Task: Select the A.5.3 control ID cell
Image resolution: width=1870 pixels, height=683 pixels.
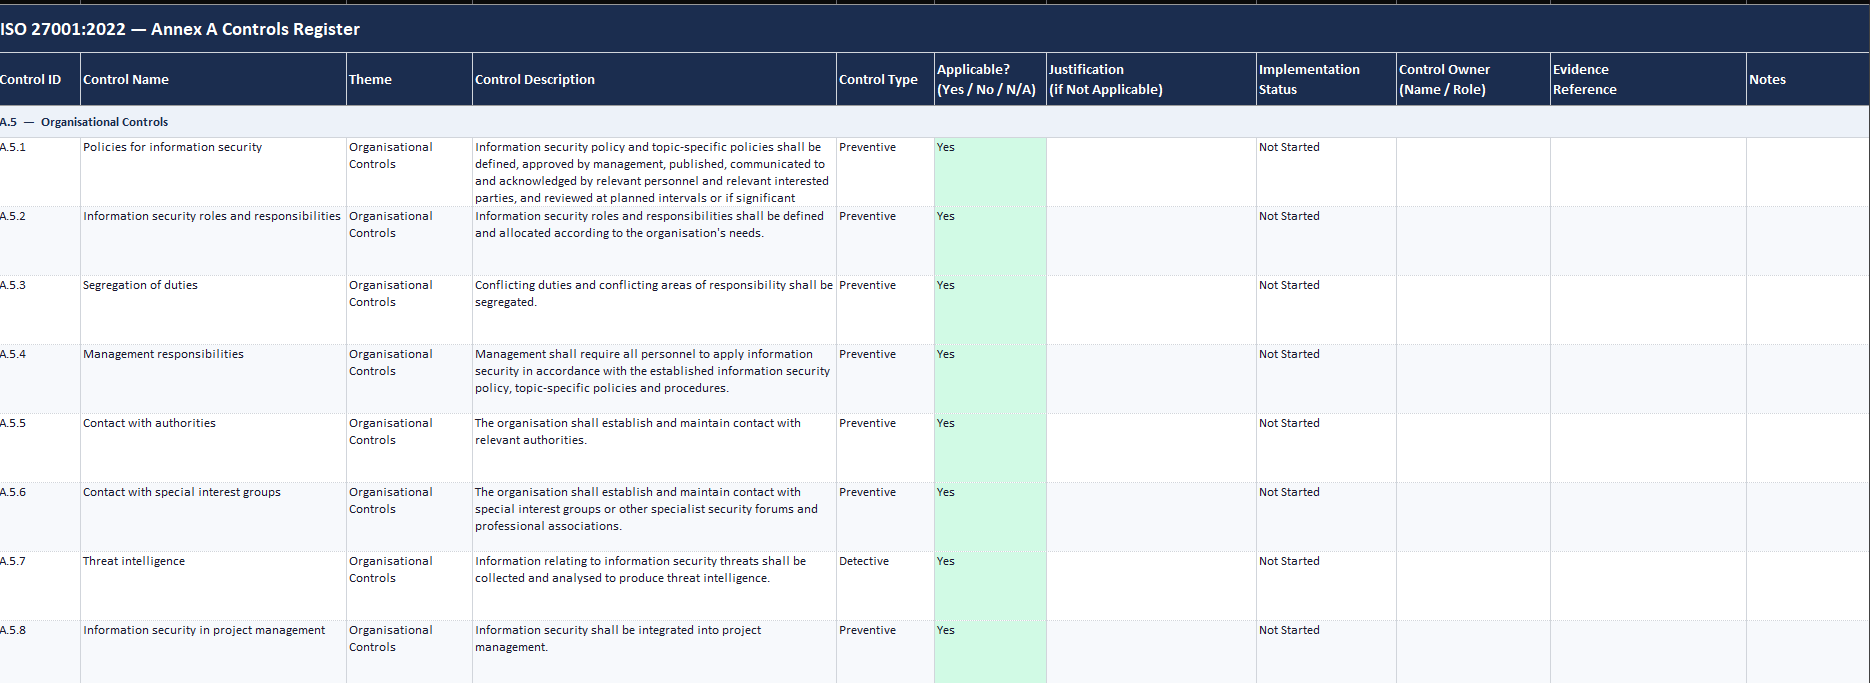Action: 40,310
